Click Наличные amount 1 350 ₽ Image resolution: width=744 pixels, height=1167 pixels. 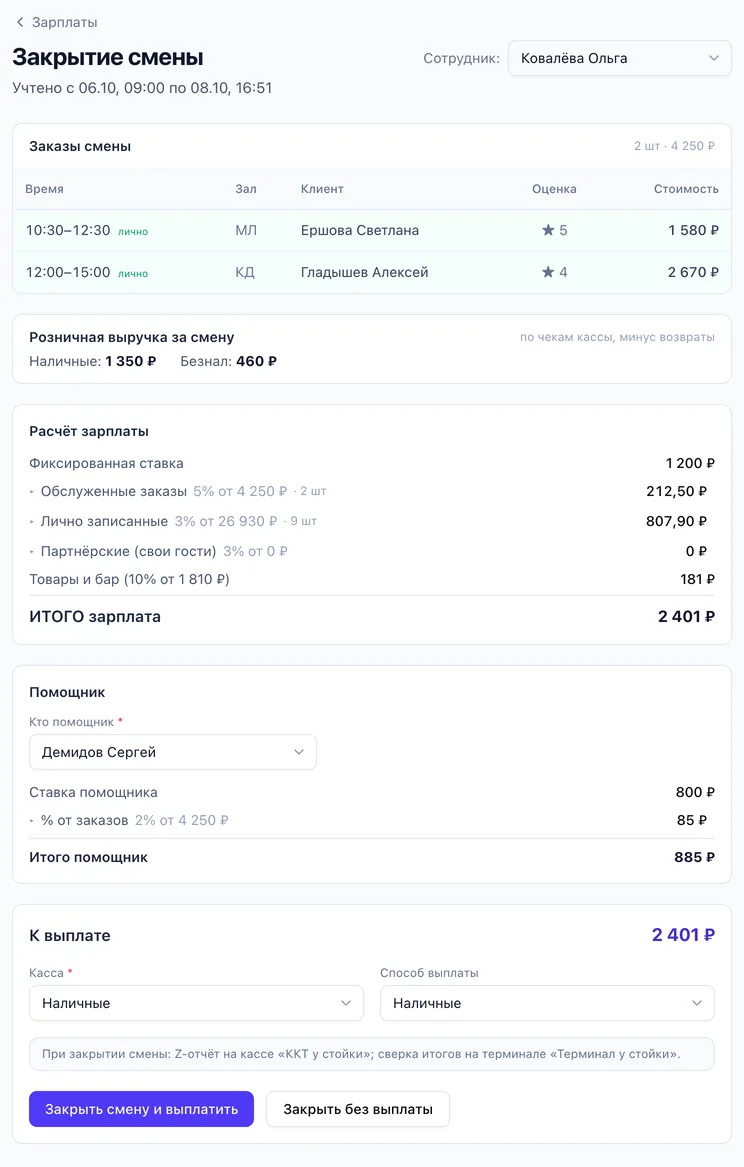coord(131,361)
